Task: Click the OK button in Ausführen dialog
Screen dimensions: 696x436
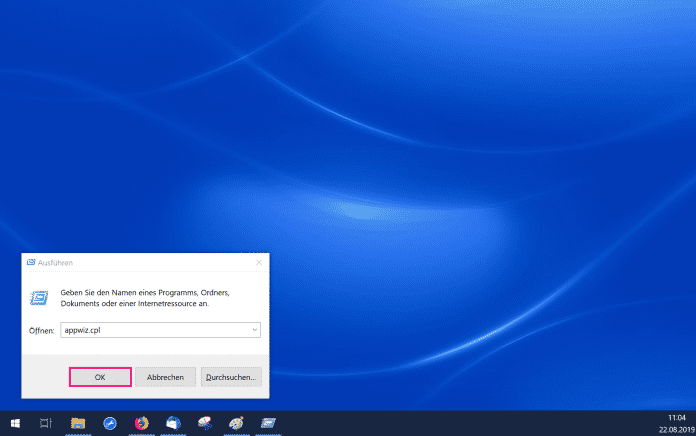Action: 100,377
